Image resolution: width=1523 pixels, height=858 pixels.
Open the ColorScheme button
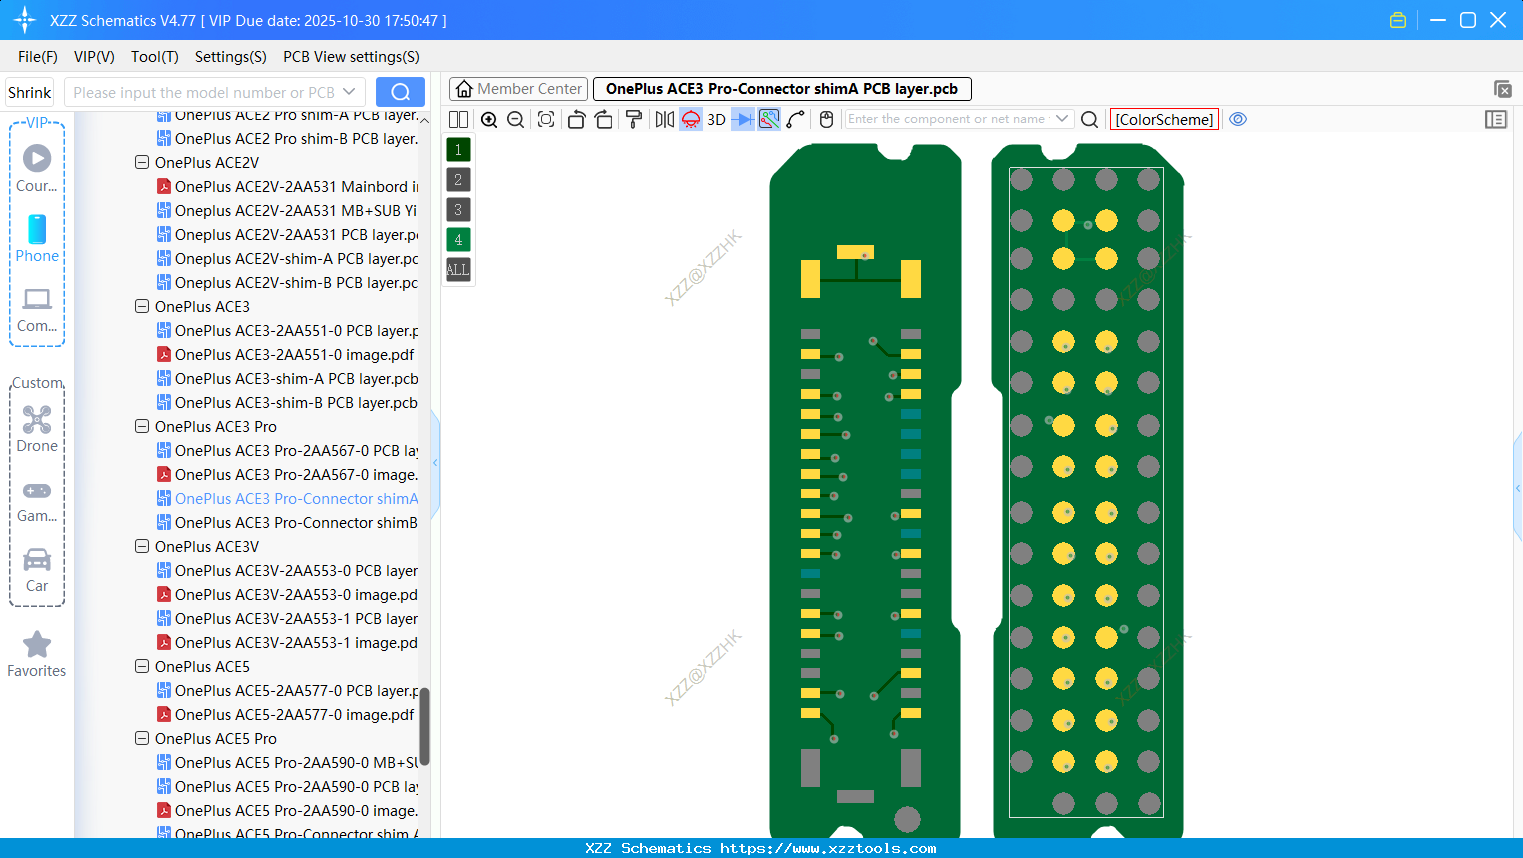[1164, 119]
